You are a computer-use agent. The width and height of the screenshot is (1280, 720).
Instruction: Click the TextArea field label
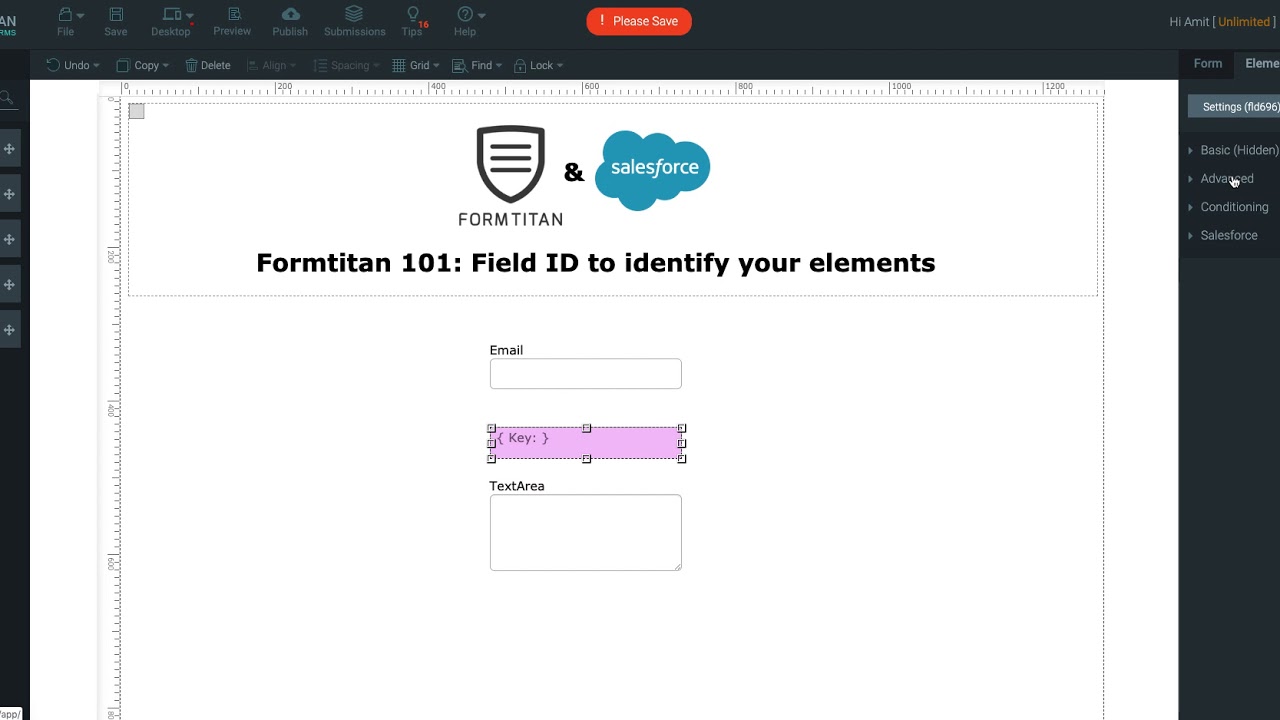pos(517,486)
